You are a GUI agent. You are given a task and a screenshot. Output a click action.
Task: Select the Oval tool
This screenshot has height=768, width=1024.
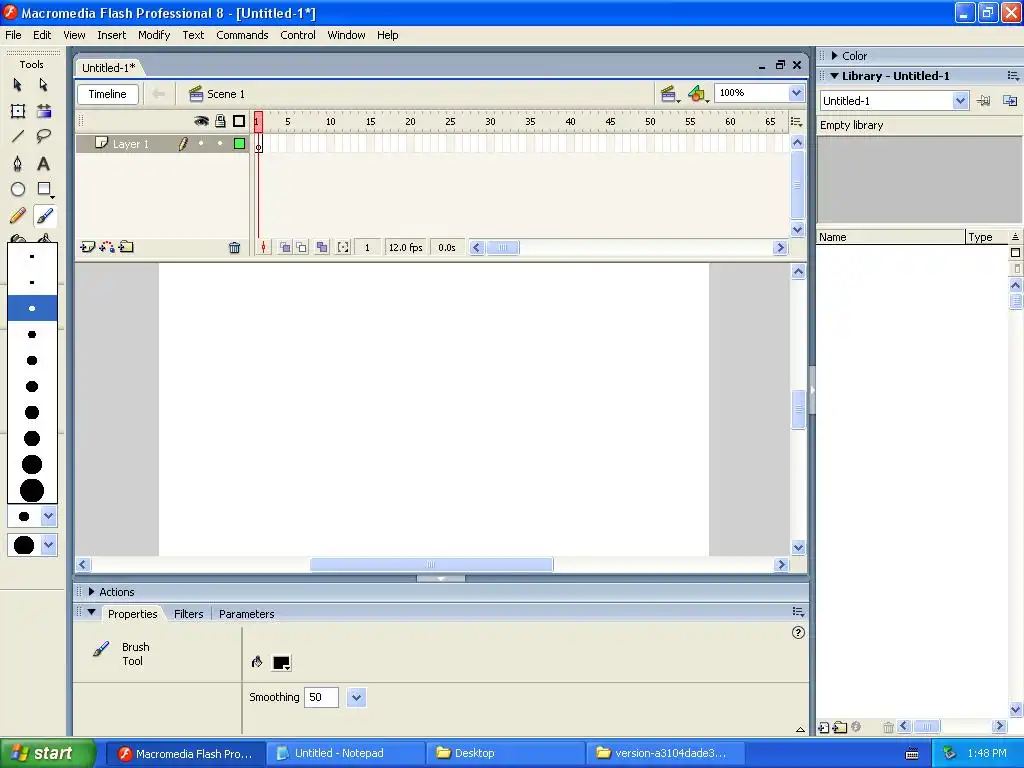pyautogui.click(x=18, y=189)
